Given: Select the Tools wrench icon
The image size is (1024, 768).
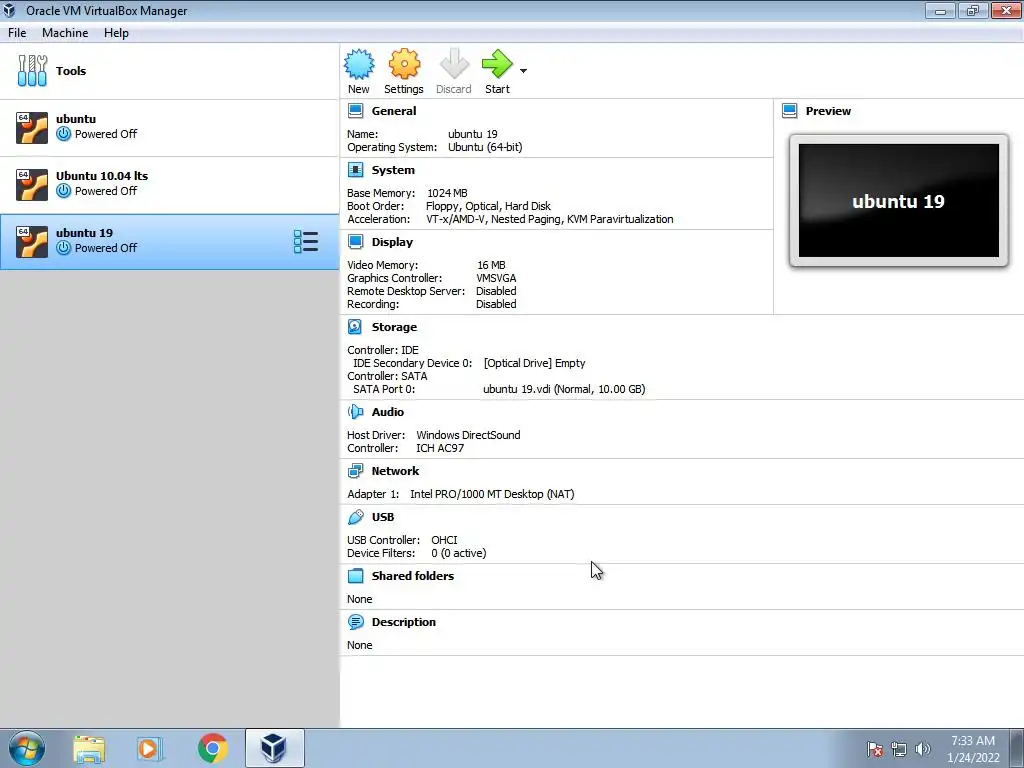Looking at the screenshot, I should coord(32,71).
